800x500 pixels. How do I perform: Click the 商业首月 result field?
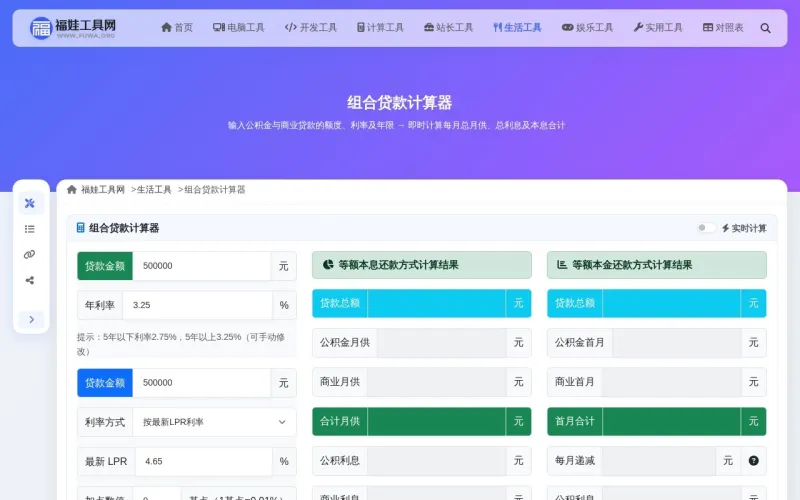pyautogui.click(x=671, y=382)
